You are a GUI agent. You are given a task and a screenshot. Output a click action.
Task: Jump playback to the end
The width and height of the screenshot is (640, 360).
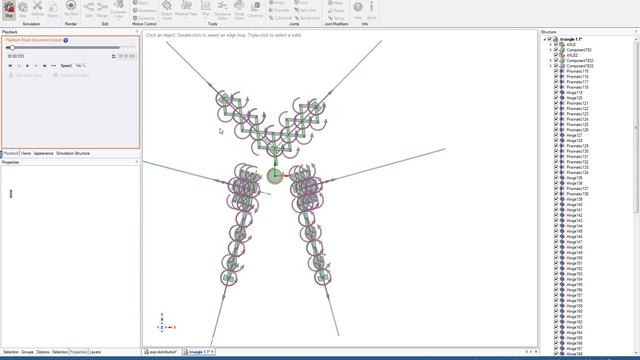[x=45, y=65]
